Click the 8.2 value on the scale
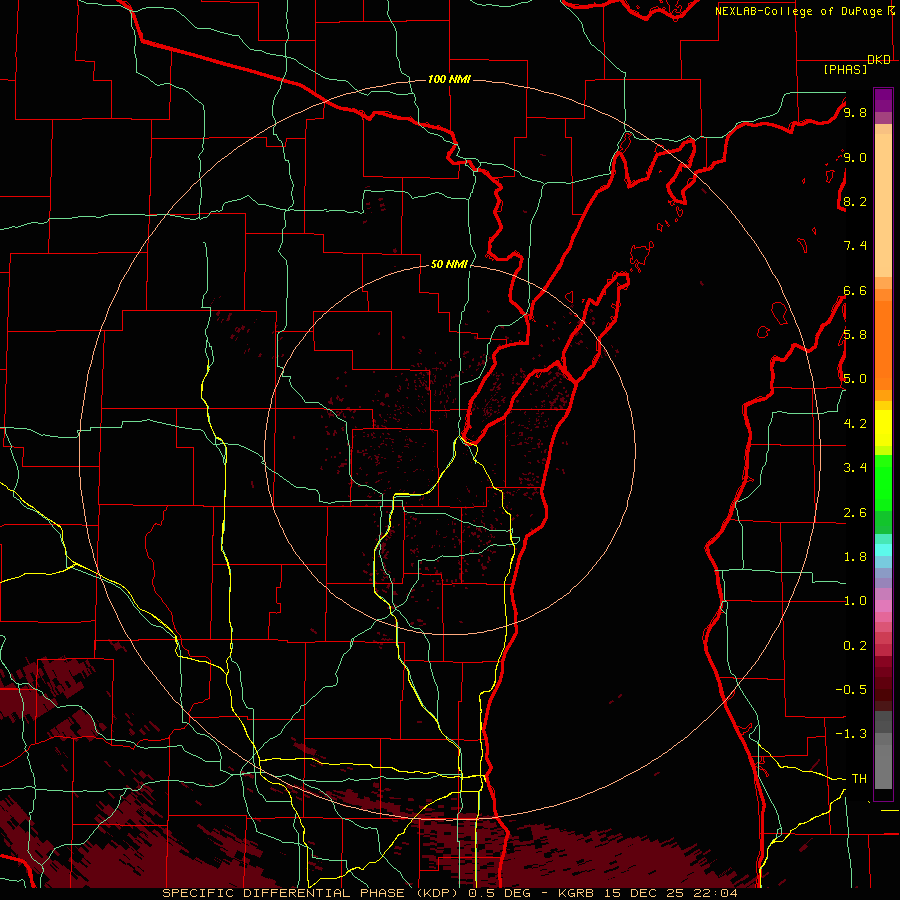900x900 pixels. pos(855,201)
